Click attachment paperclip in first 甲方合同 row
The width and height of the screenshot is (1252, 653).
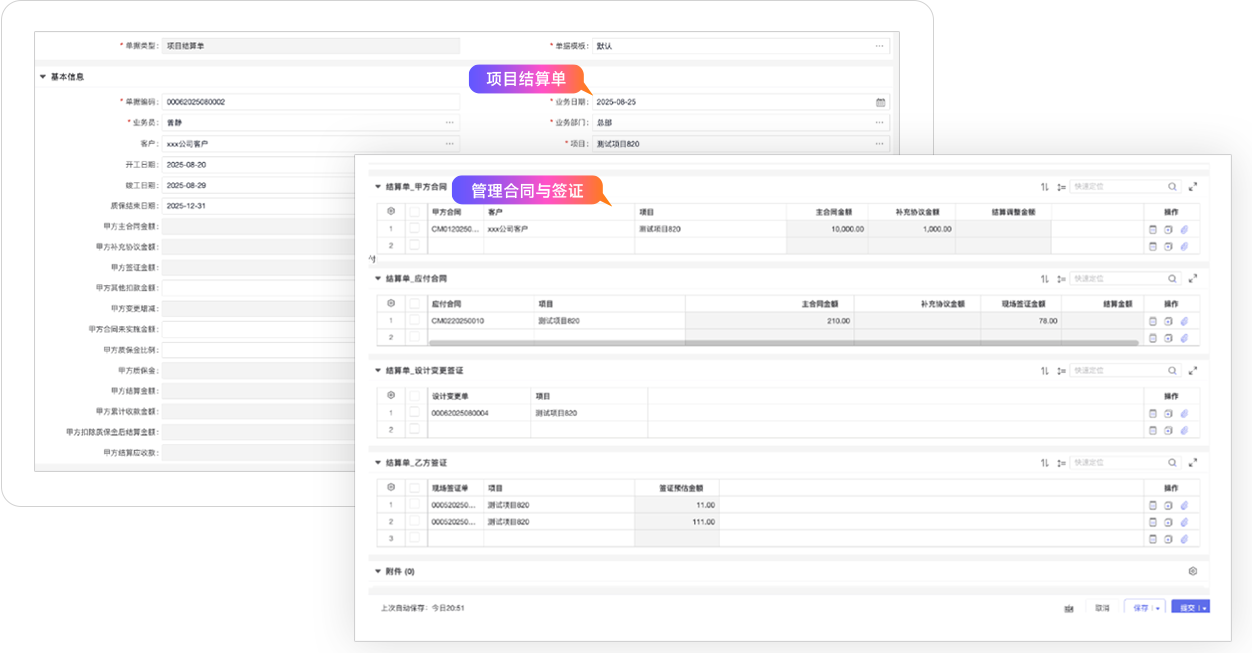1184,229
